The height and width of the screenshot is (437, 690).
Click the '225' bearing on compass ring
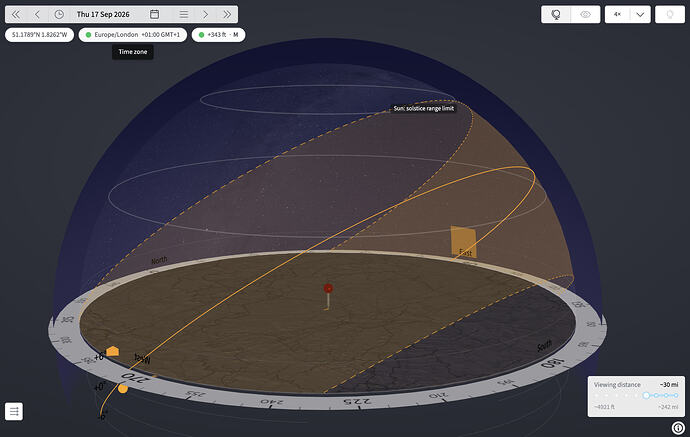click(357, 401)
